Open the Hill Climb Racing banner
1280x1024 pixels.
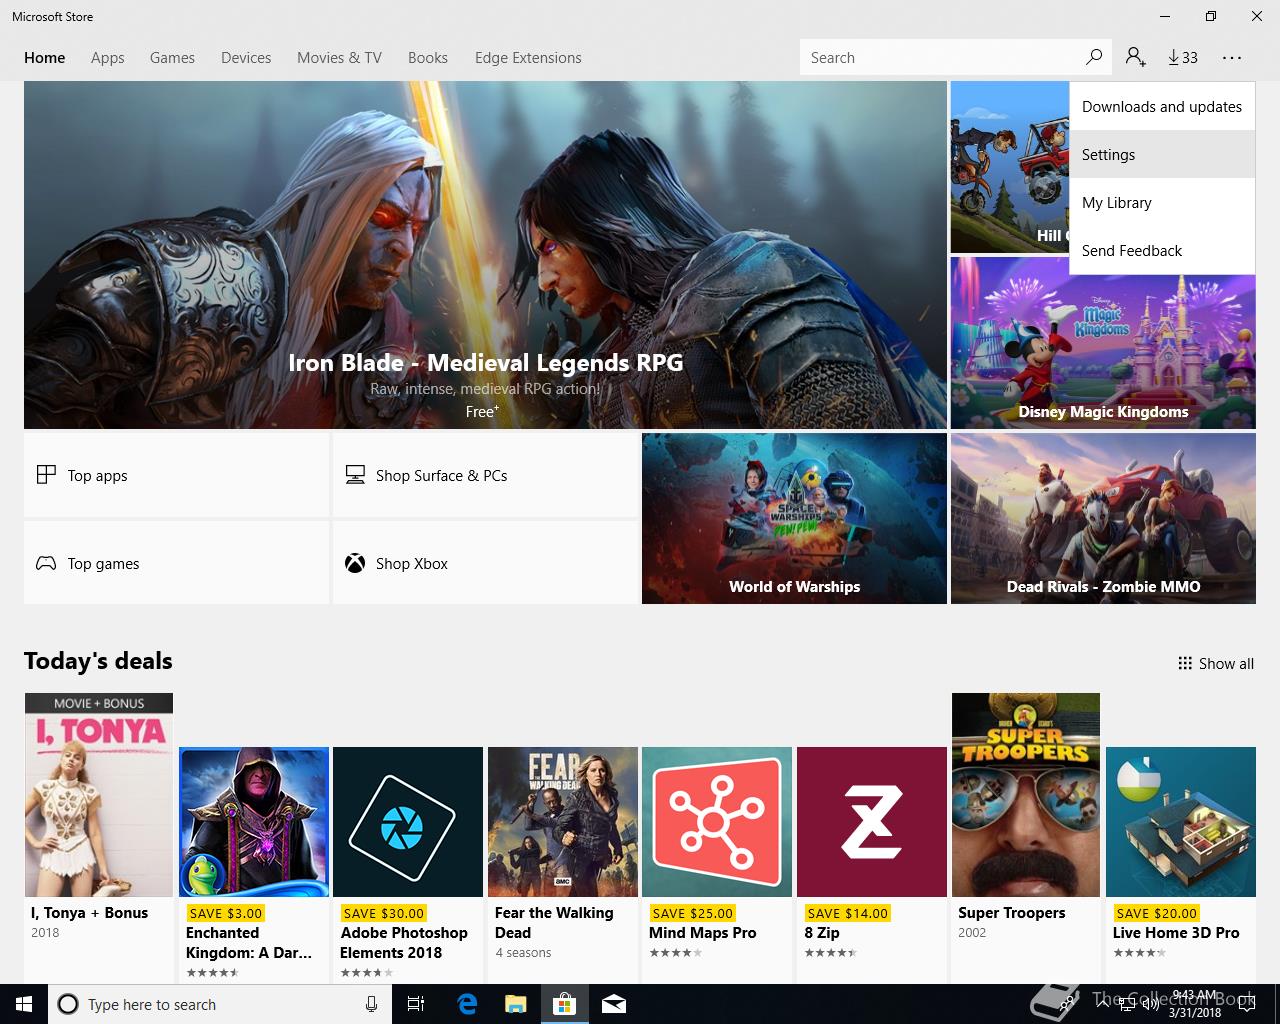[1010, 167]
